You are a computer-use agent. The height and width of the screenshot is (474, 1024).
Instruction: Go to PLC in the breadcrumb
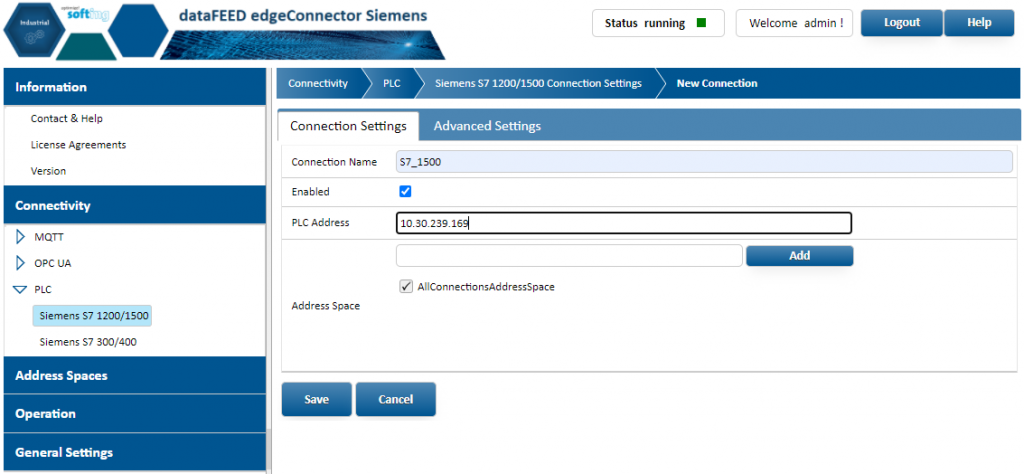(x=392, y=83)
